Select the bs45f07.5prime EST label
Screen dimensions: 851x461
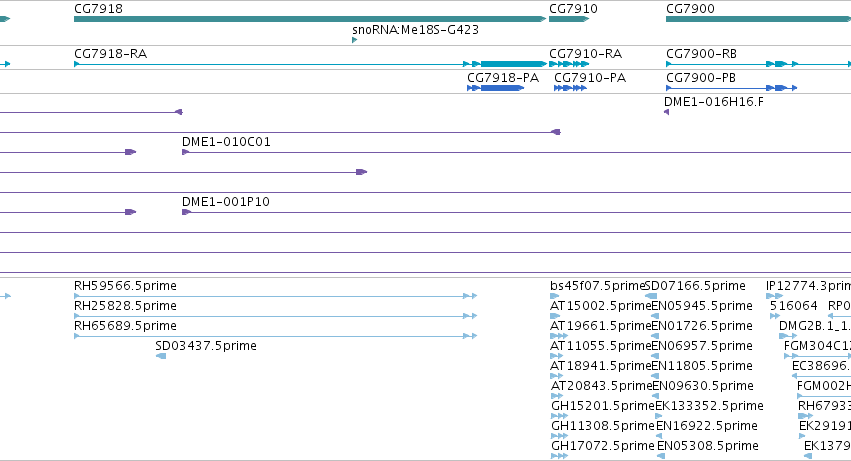tap(596, 286)
